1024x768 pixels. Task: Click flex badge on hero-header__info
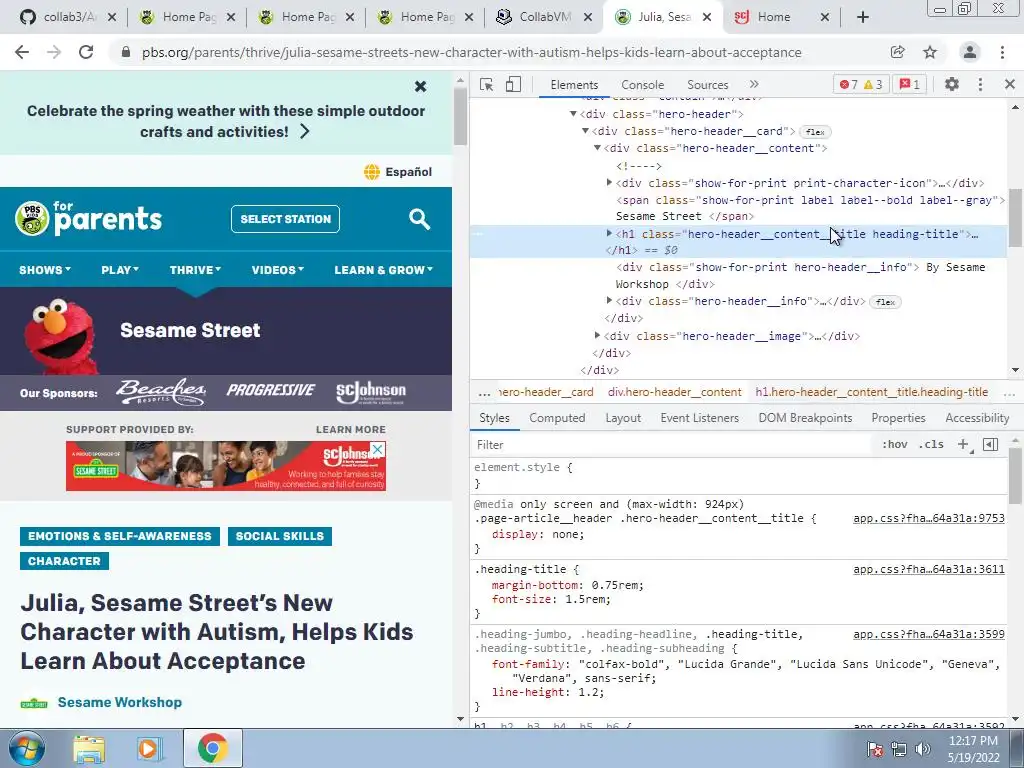885,302
